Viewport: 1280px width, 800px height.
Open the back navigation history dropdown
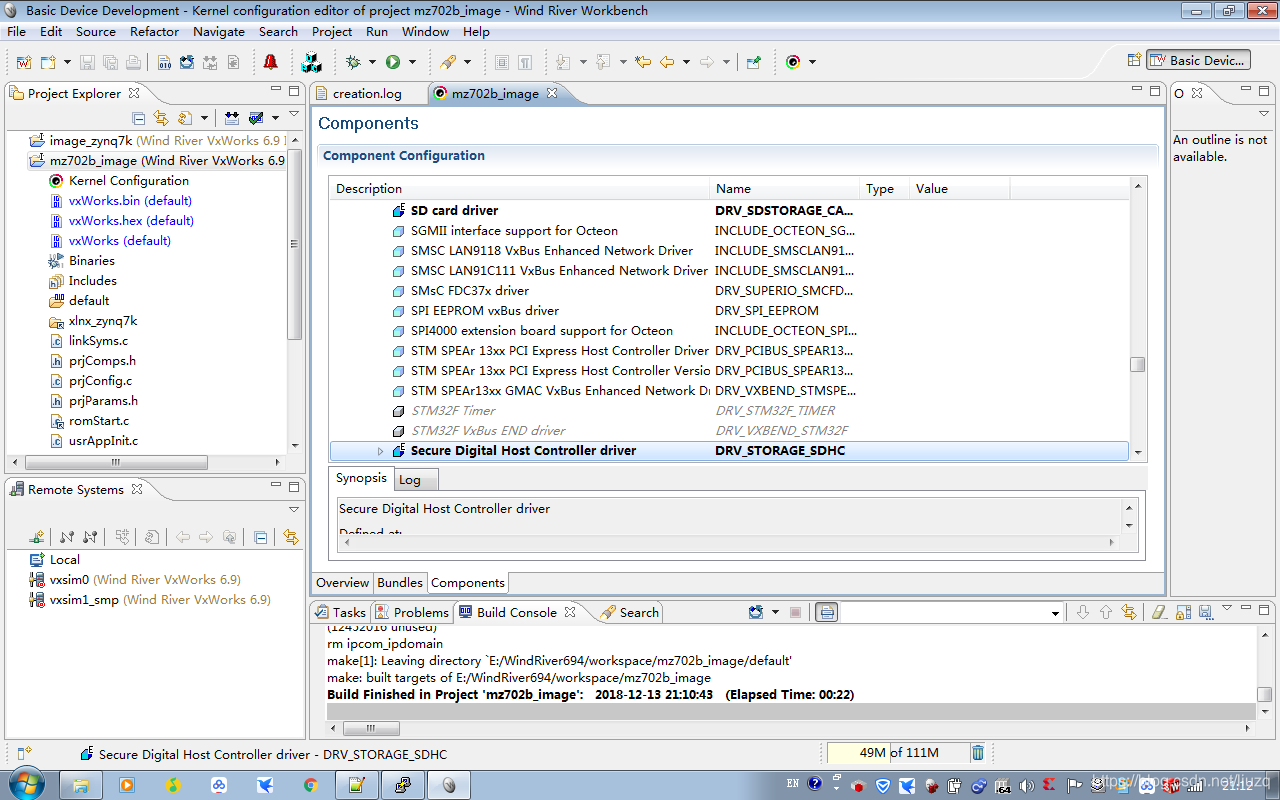pos(687,62)
